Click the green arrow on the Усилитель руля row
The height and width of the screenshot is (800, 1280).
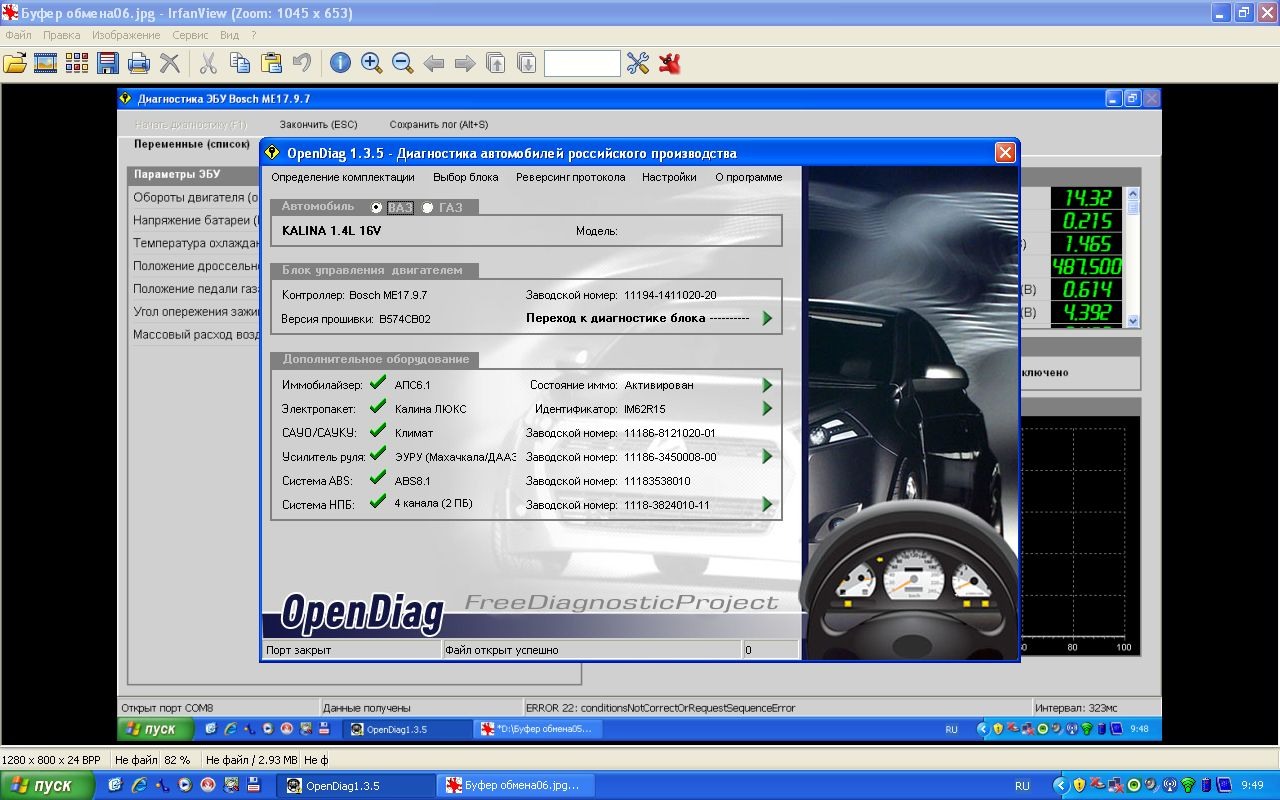pyautogui.click(x=767, y=457)
